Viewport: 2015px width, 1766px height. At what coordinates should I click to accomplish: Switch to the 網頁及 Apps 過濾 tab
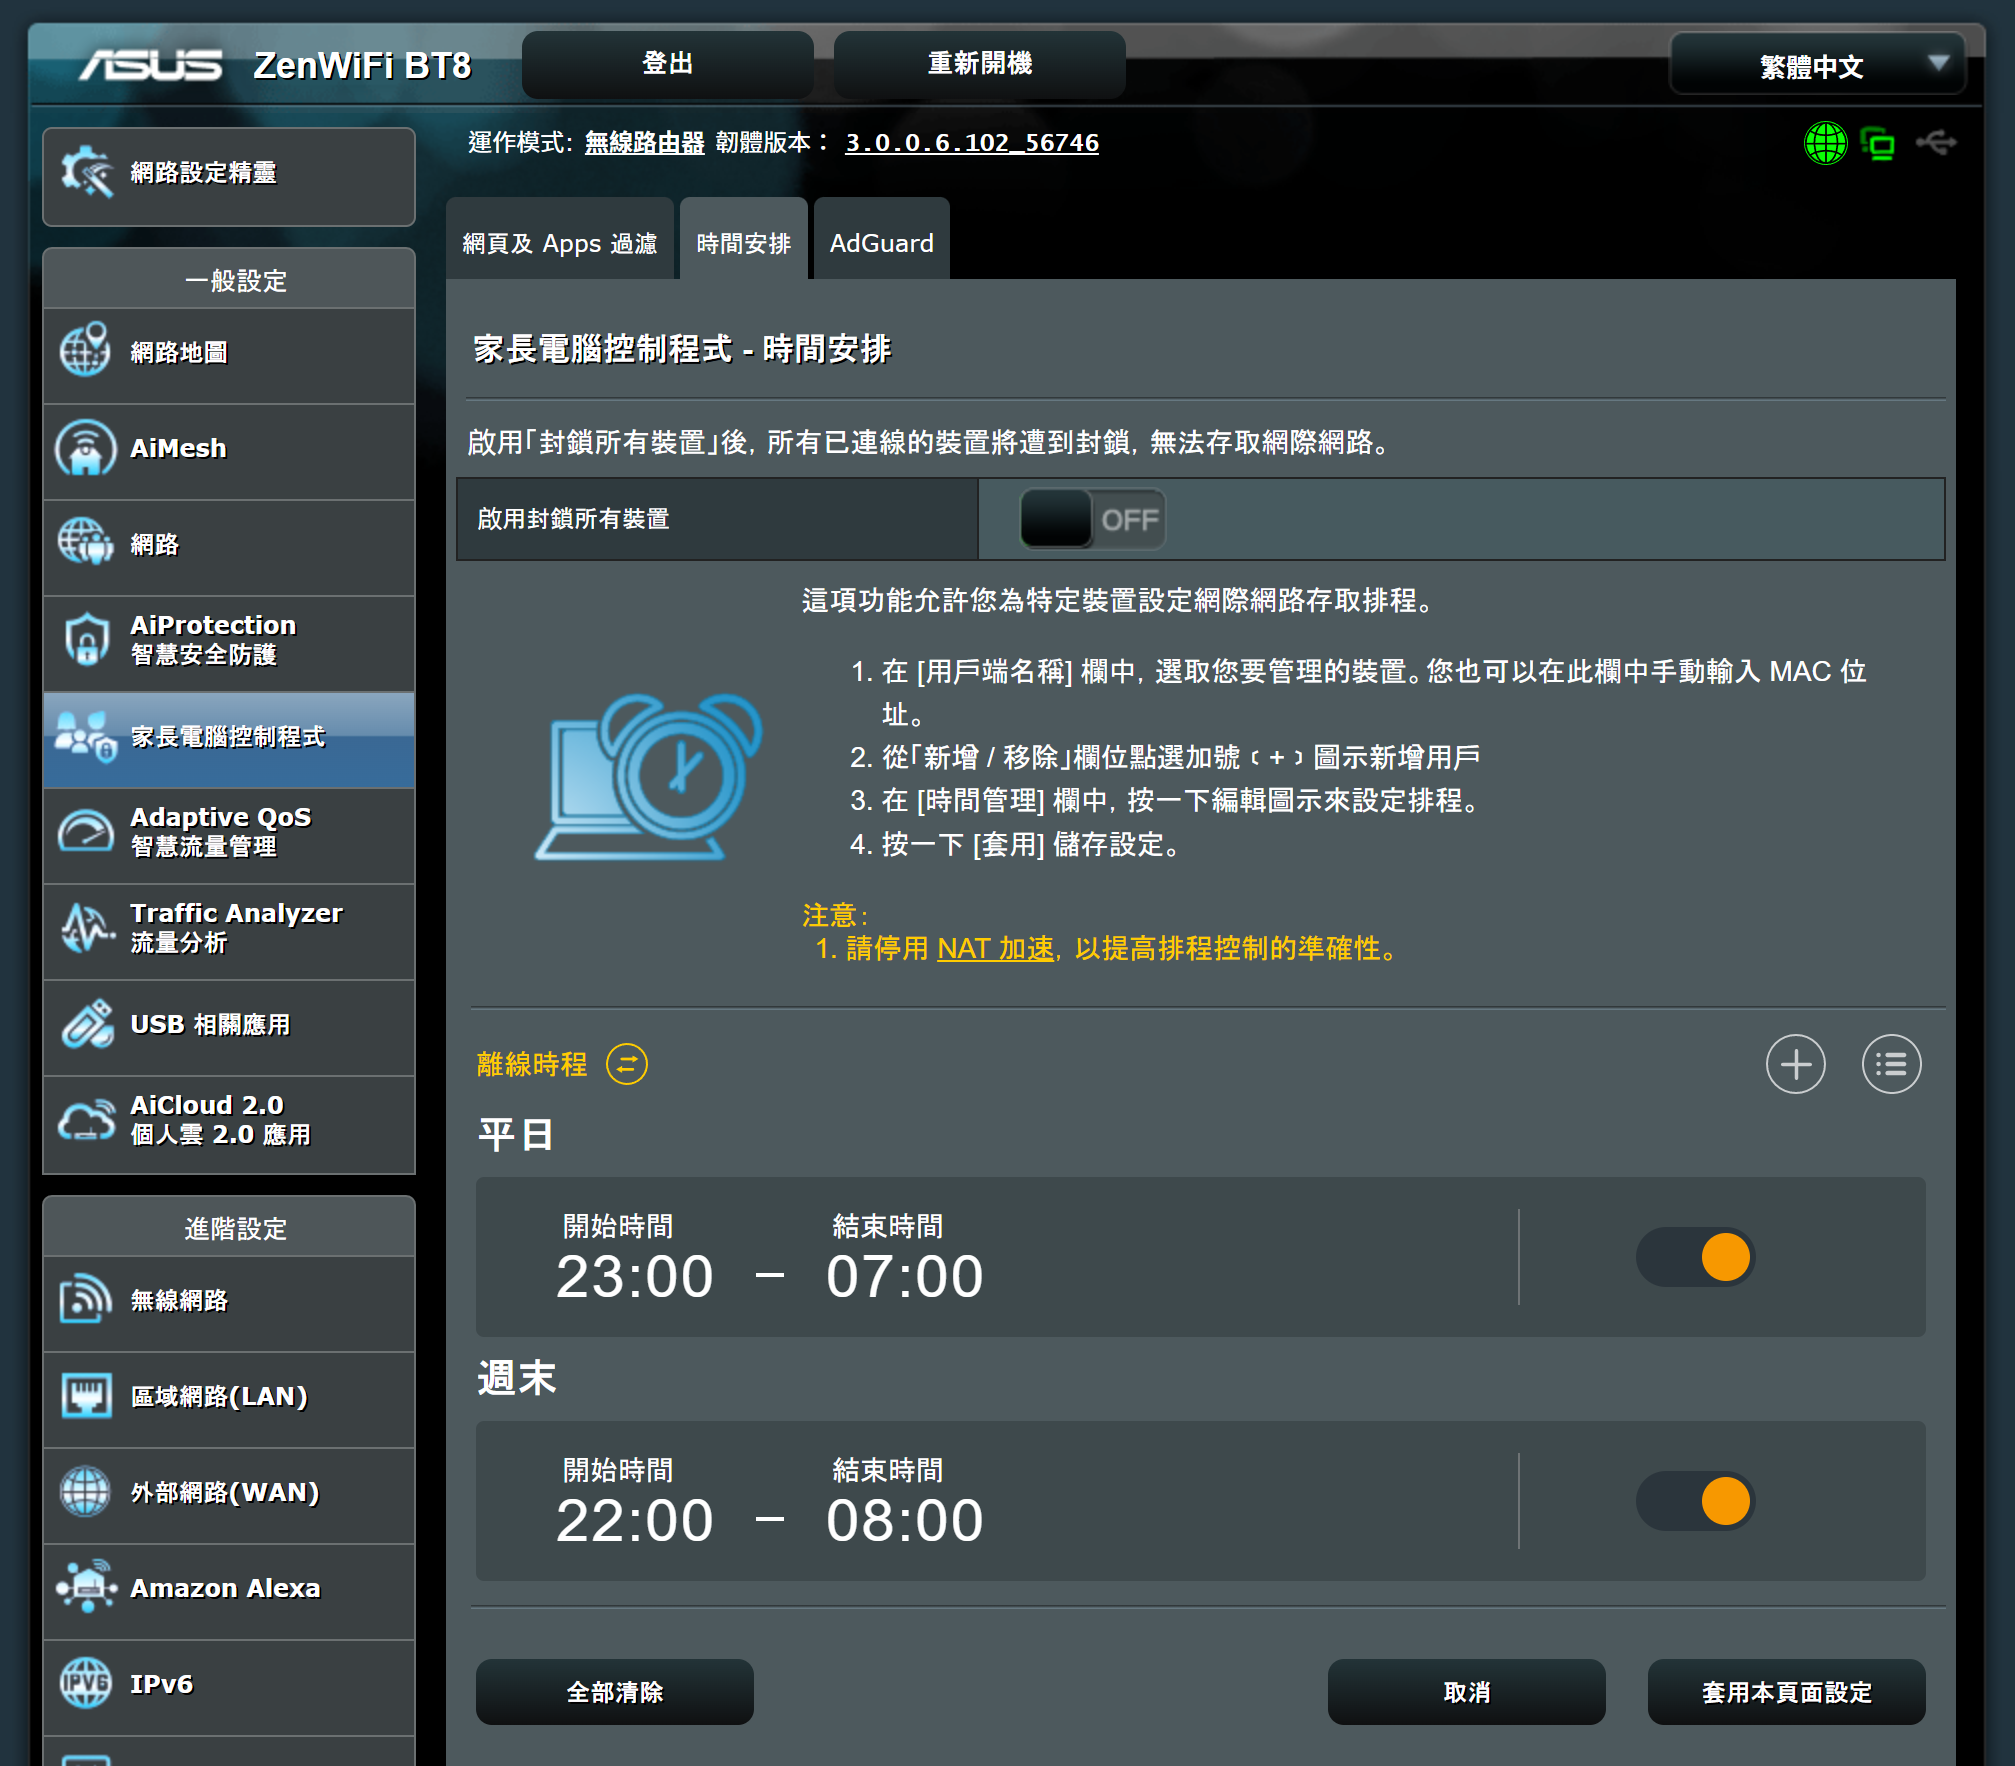pyautogui.click(x=560, y=243)
